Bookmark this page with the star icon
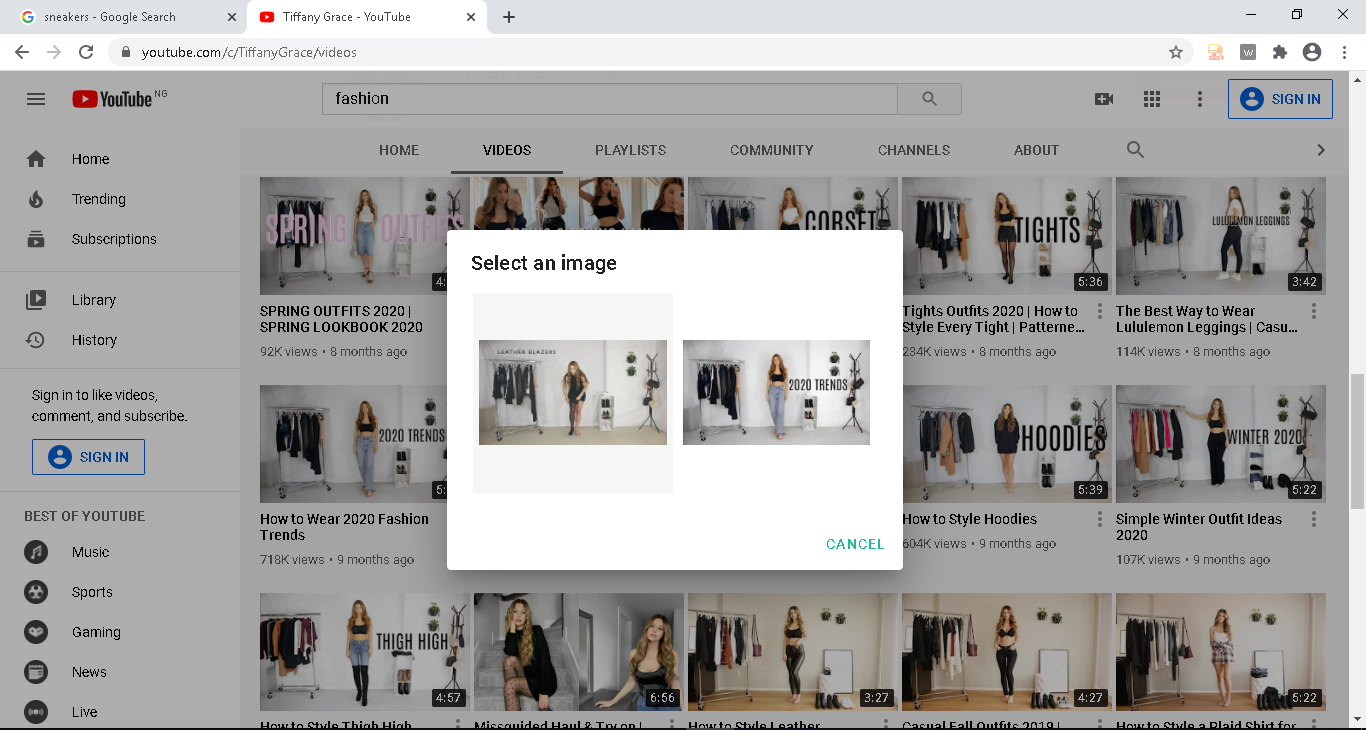 coord(1176,52)
